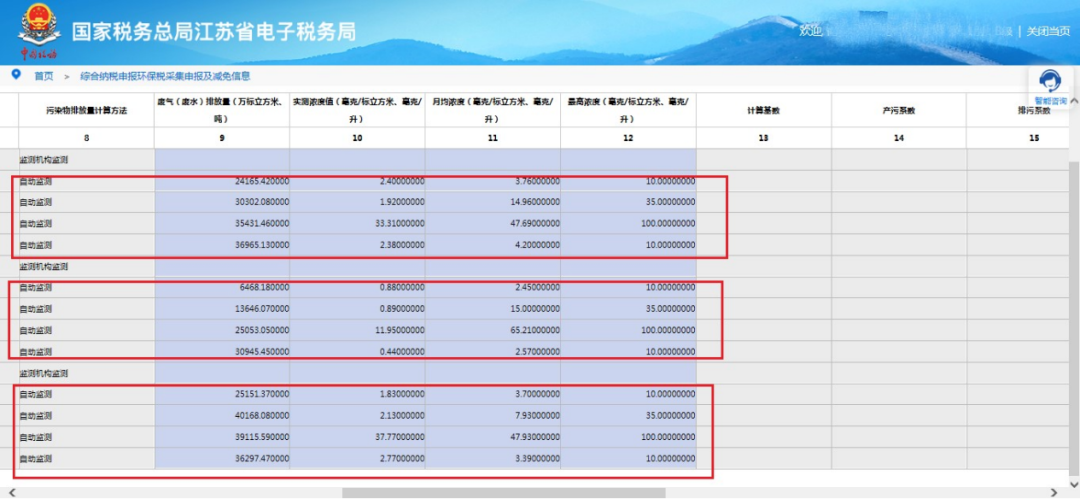This screenshot has height=499, width=1080.
Task: Click the monthly average cell 65.21000000
Action: (x=492, y=330)
